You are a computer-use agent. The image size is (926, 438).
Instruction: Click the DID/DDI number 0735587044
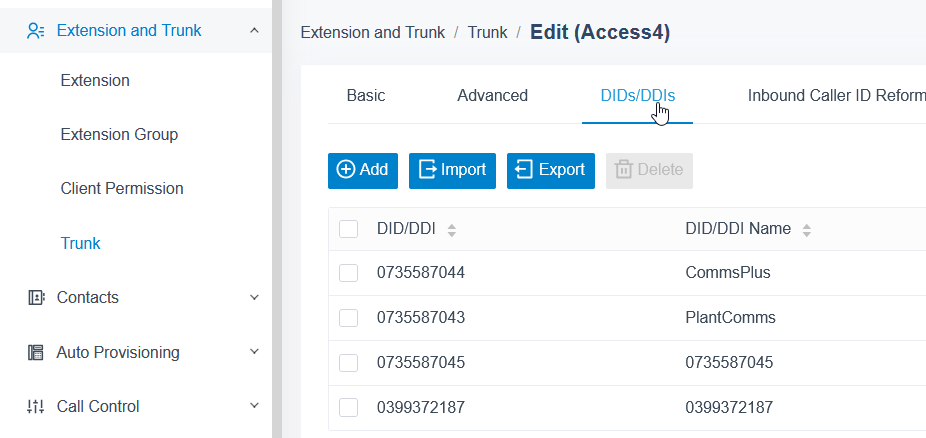pos(421,273)
